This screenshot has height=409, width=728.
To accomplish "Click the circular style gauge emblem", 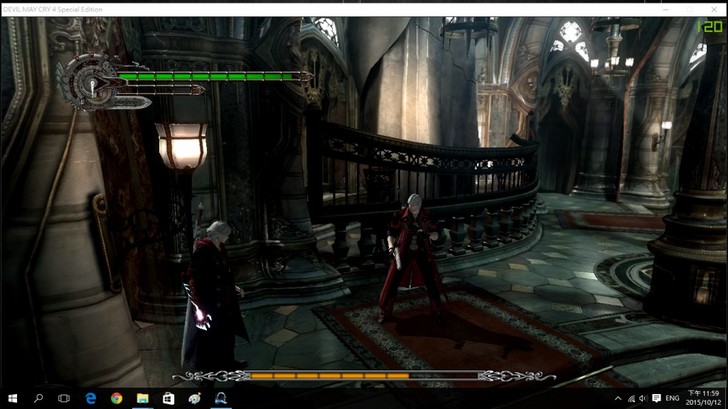I will (x=91, y=84).
